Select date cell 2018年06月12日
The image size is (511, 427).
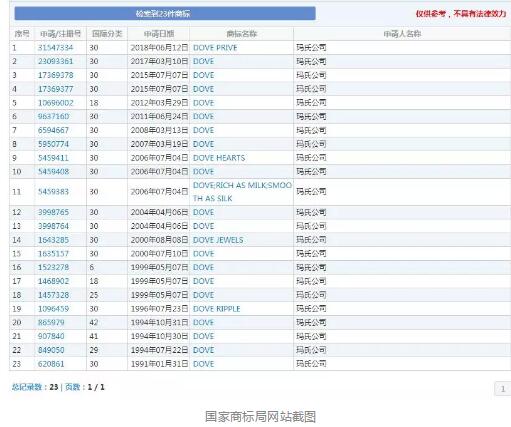tap(159, 48)
